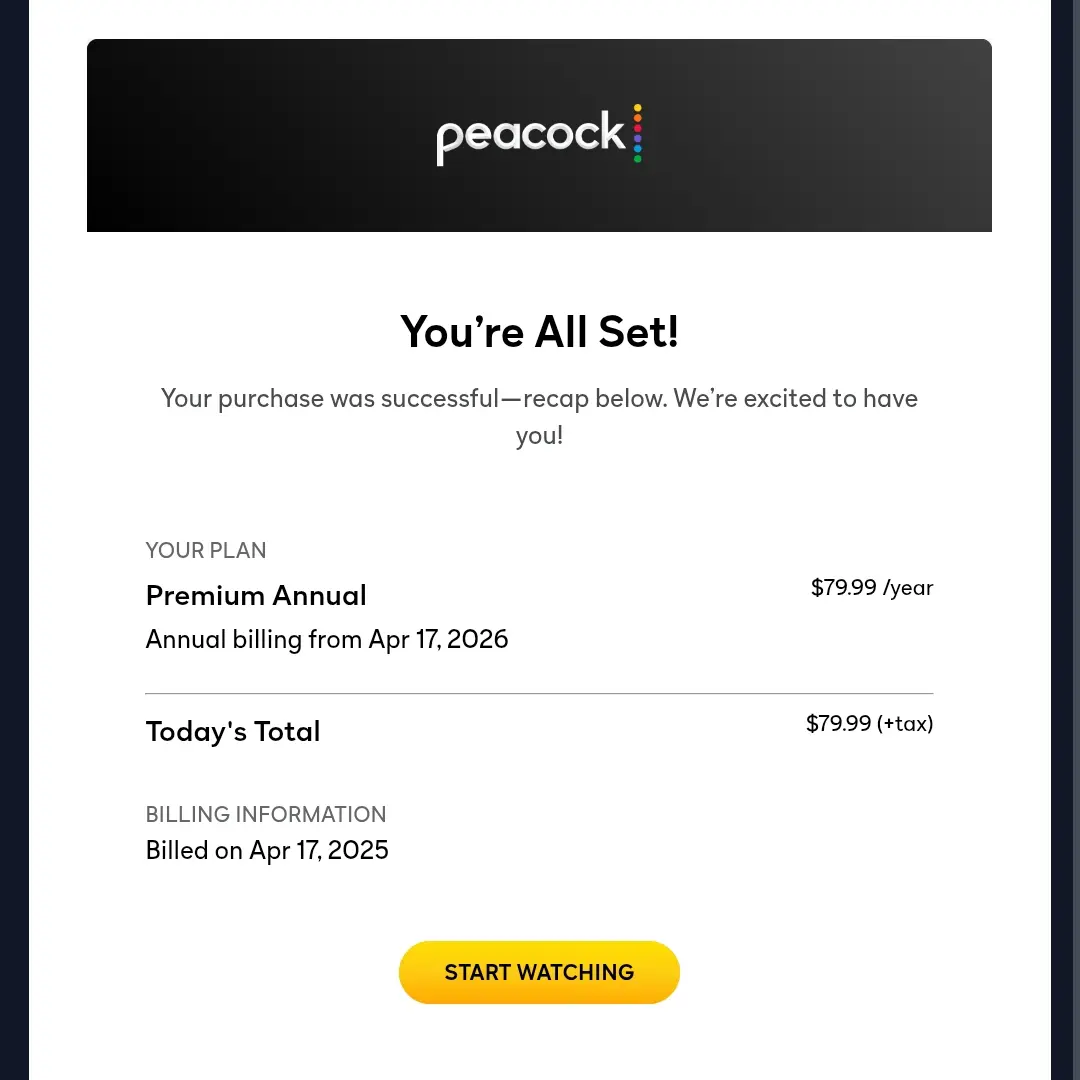Screen dimensions: 1080x1080
Task: Click the Today's Total label
Action: click(x=233, y=731)
